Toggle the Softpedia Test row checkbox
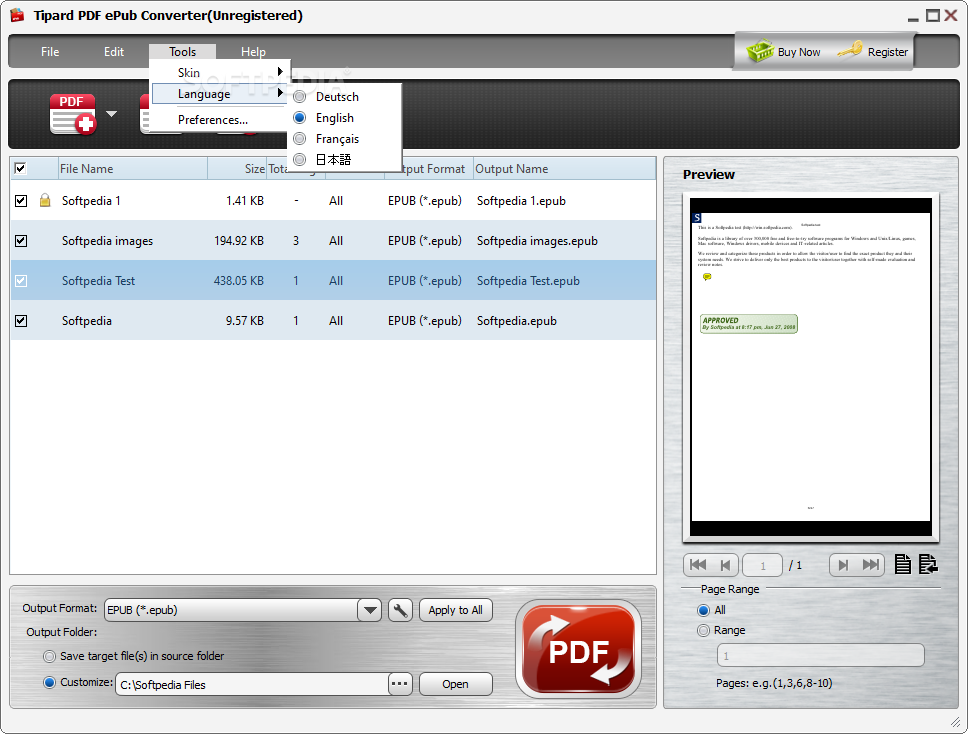 click(x=21, y=281)
